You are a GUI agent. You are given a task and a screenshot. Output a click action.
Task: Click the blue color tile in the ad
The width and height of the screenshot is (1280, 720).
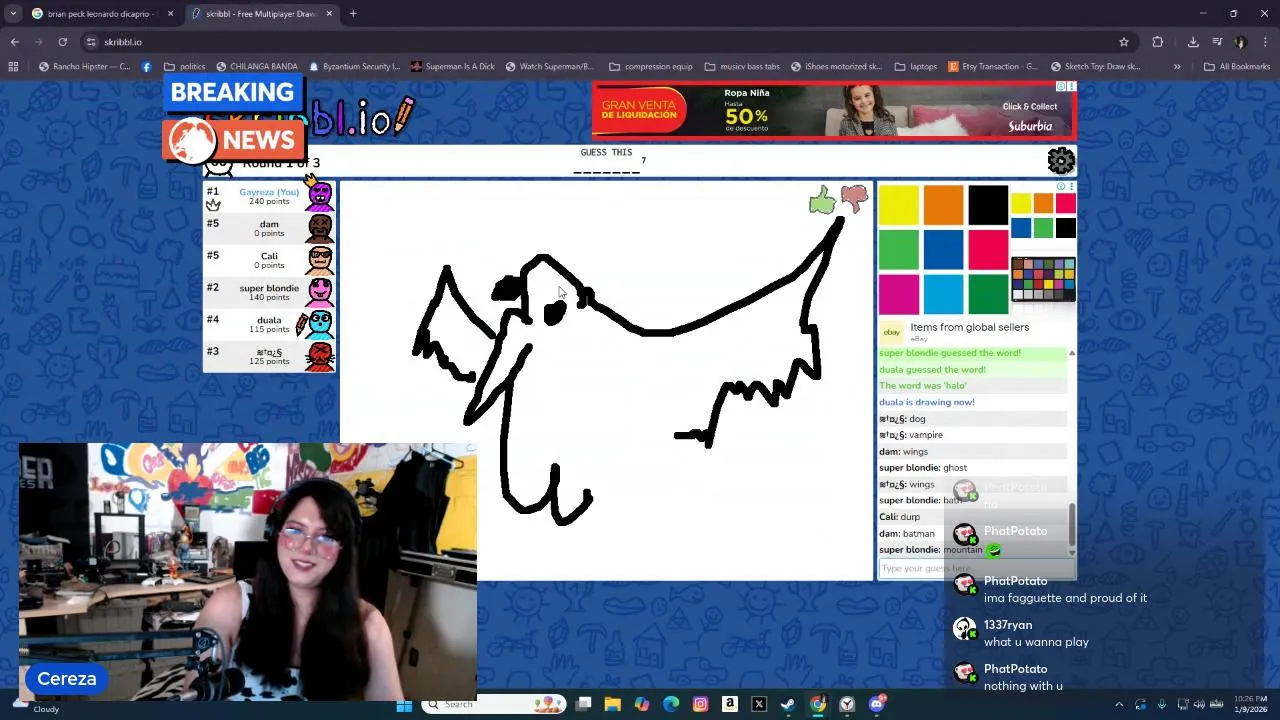click(943, 250)
